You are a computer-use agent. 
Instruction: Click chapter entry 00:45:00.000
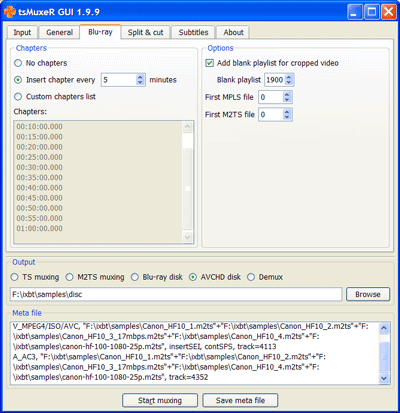40,198
